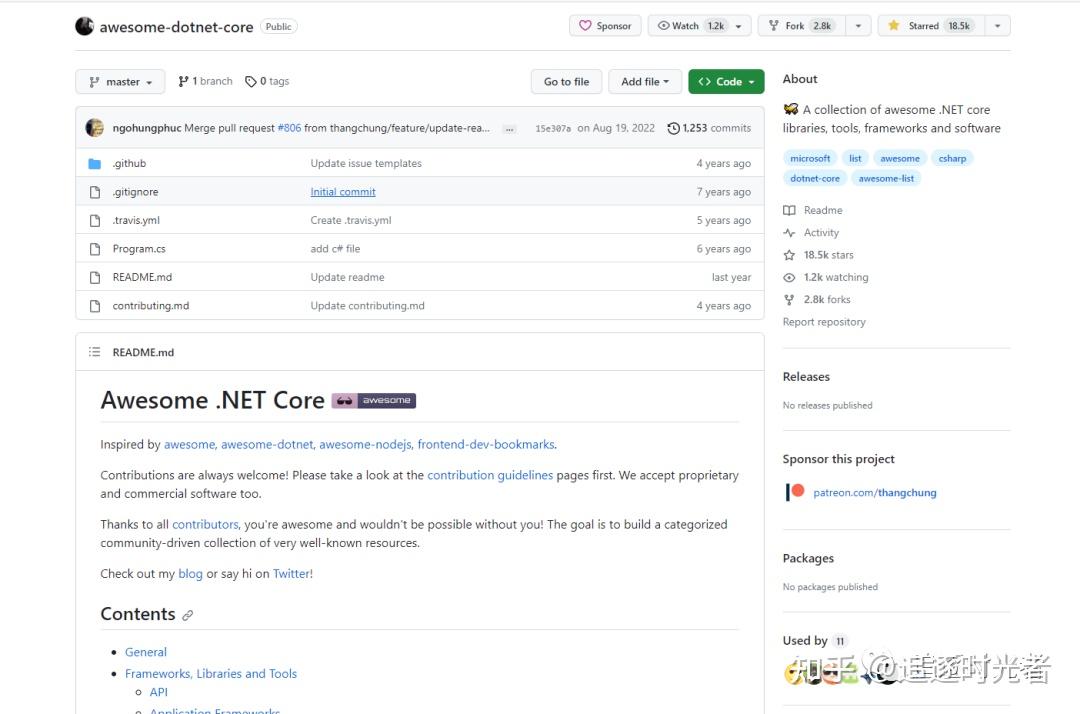Toggle the Sponsor heart button
1080x714 pixels.
(x=605, y=26)
